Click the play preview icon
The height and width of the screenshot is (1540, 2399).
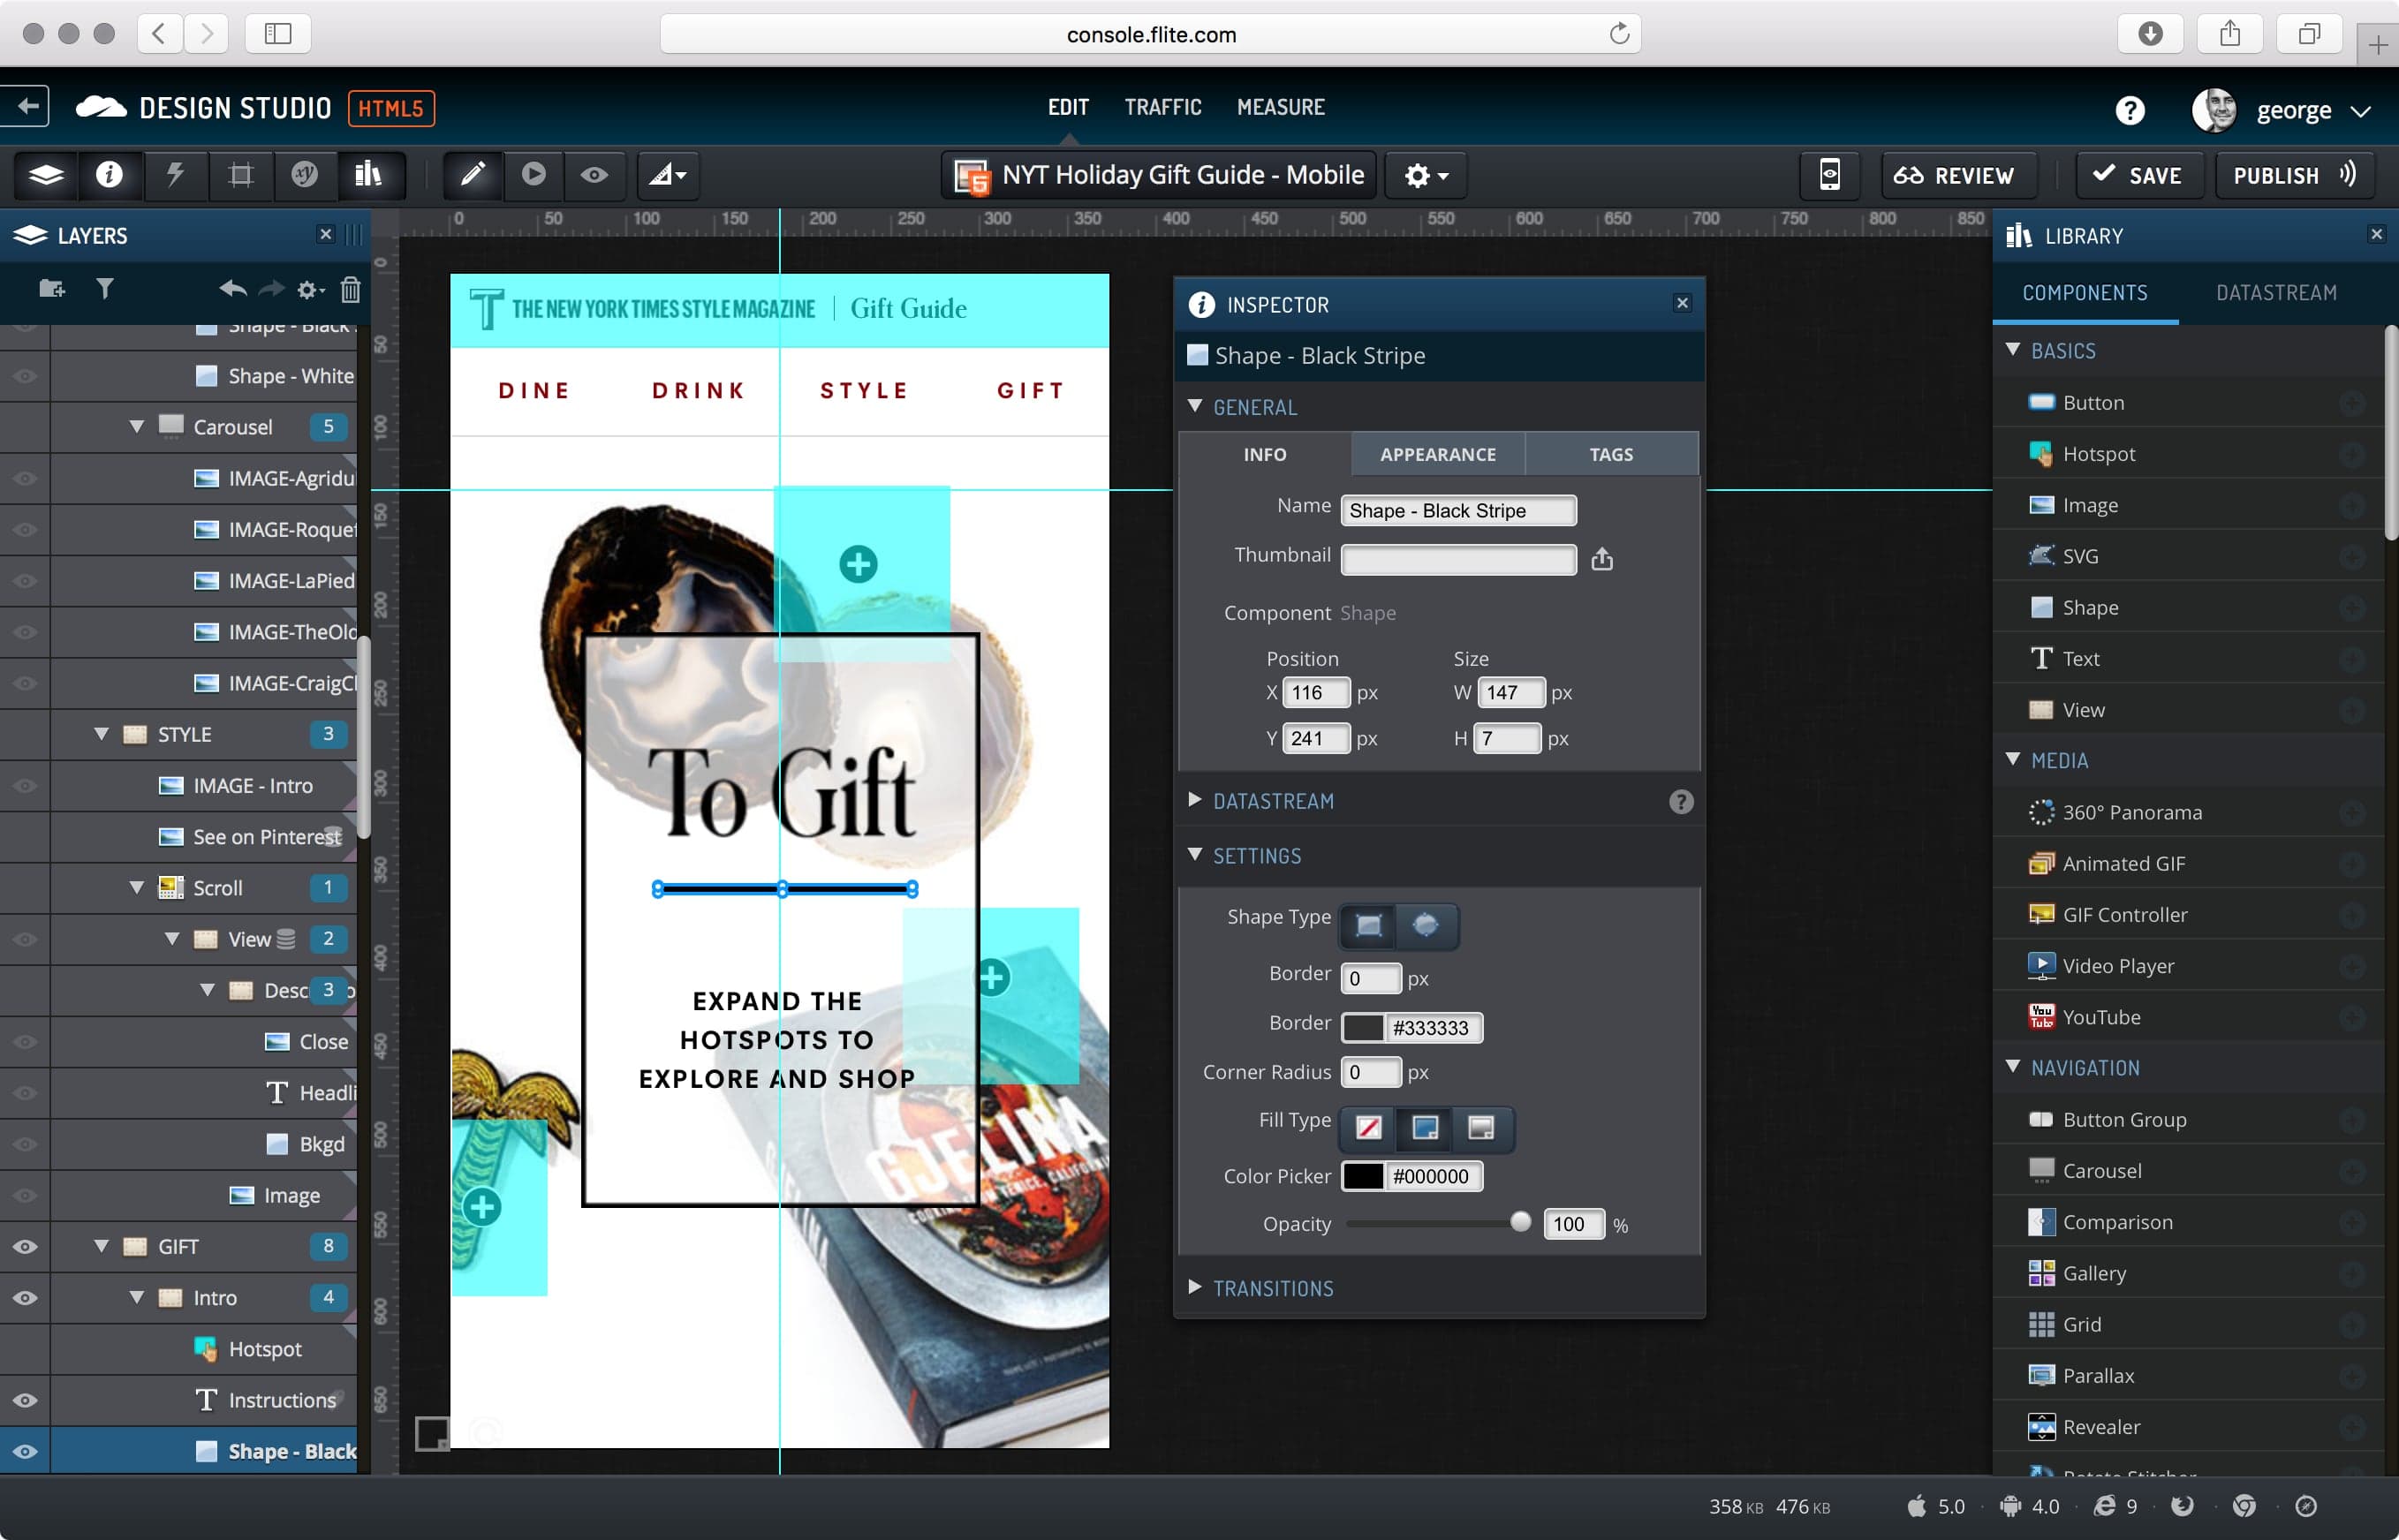pos(534,175)
